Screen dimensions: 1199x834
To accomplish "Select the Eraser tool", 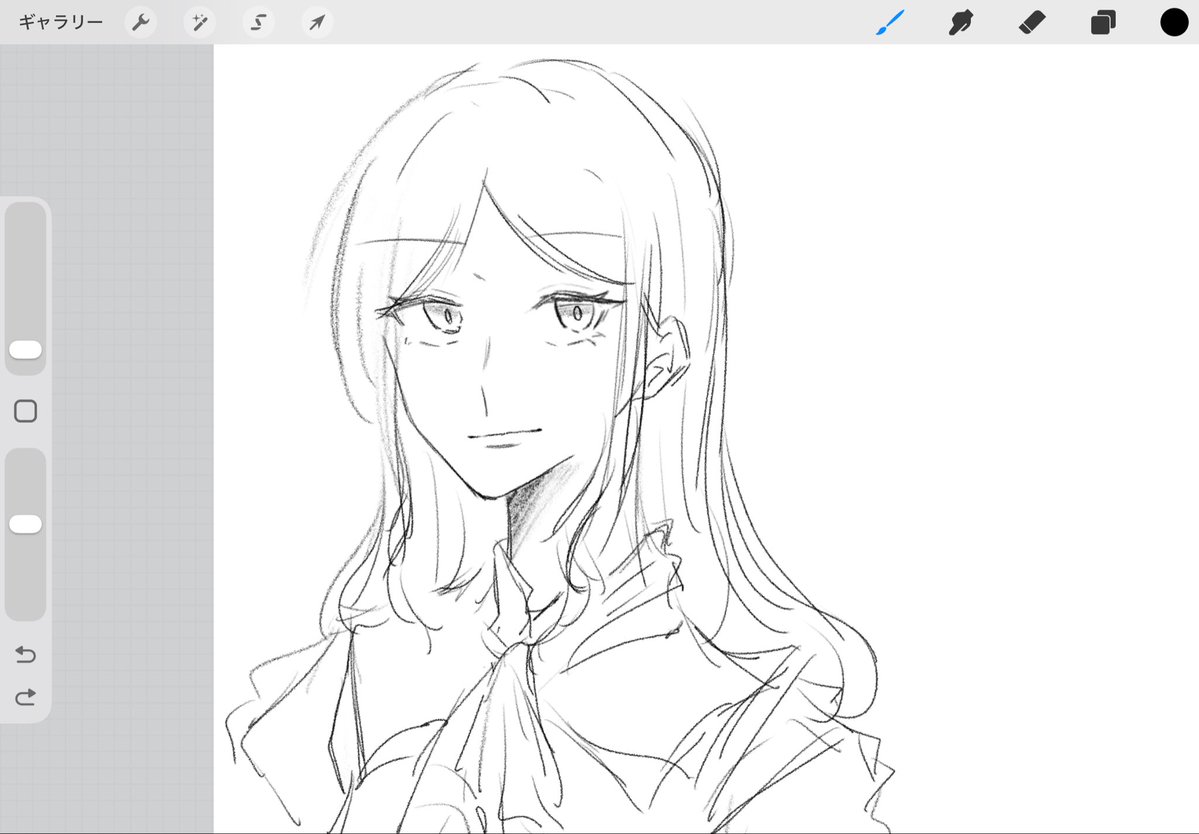I will 1032,22.
